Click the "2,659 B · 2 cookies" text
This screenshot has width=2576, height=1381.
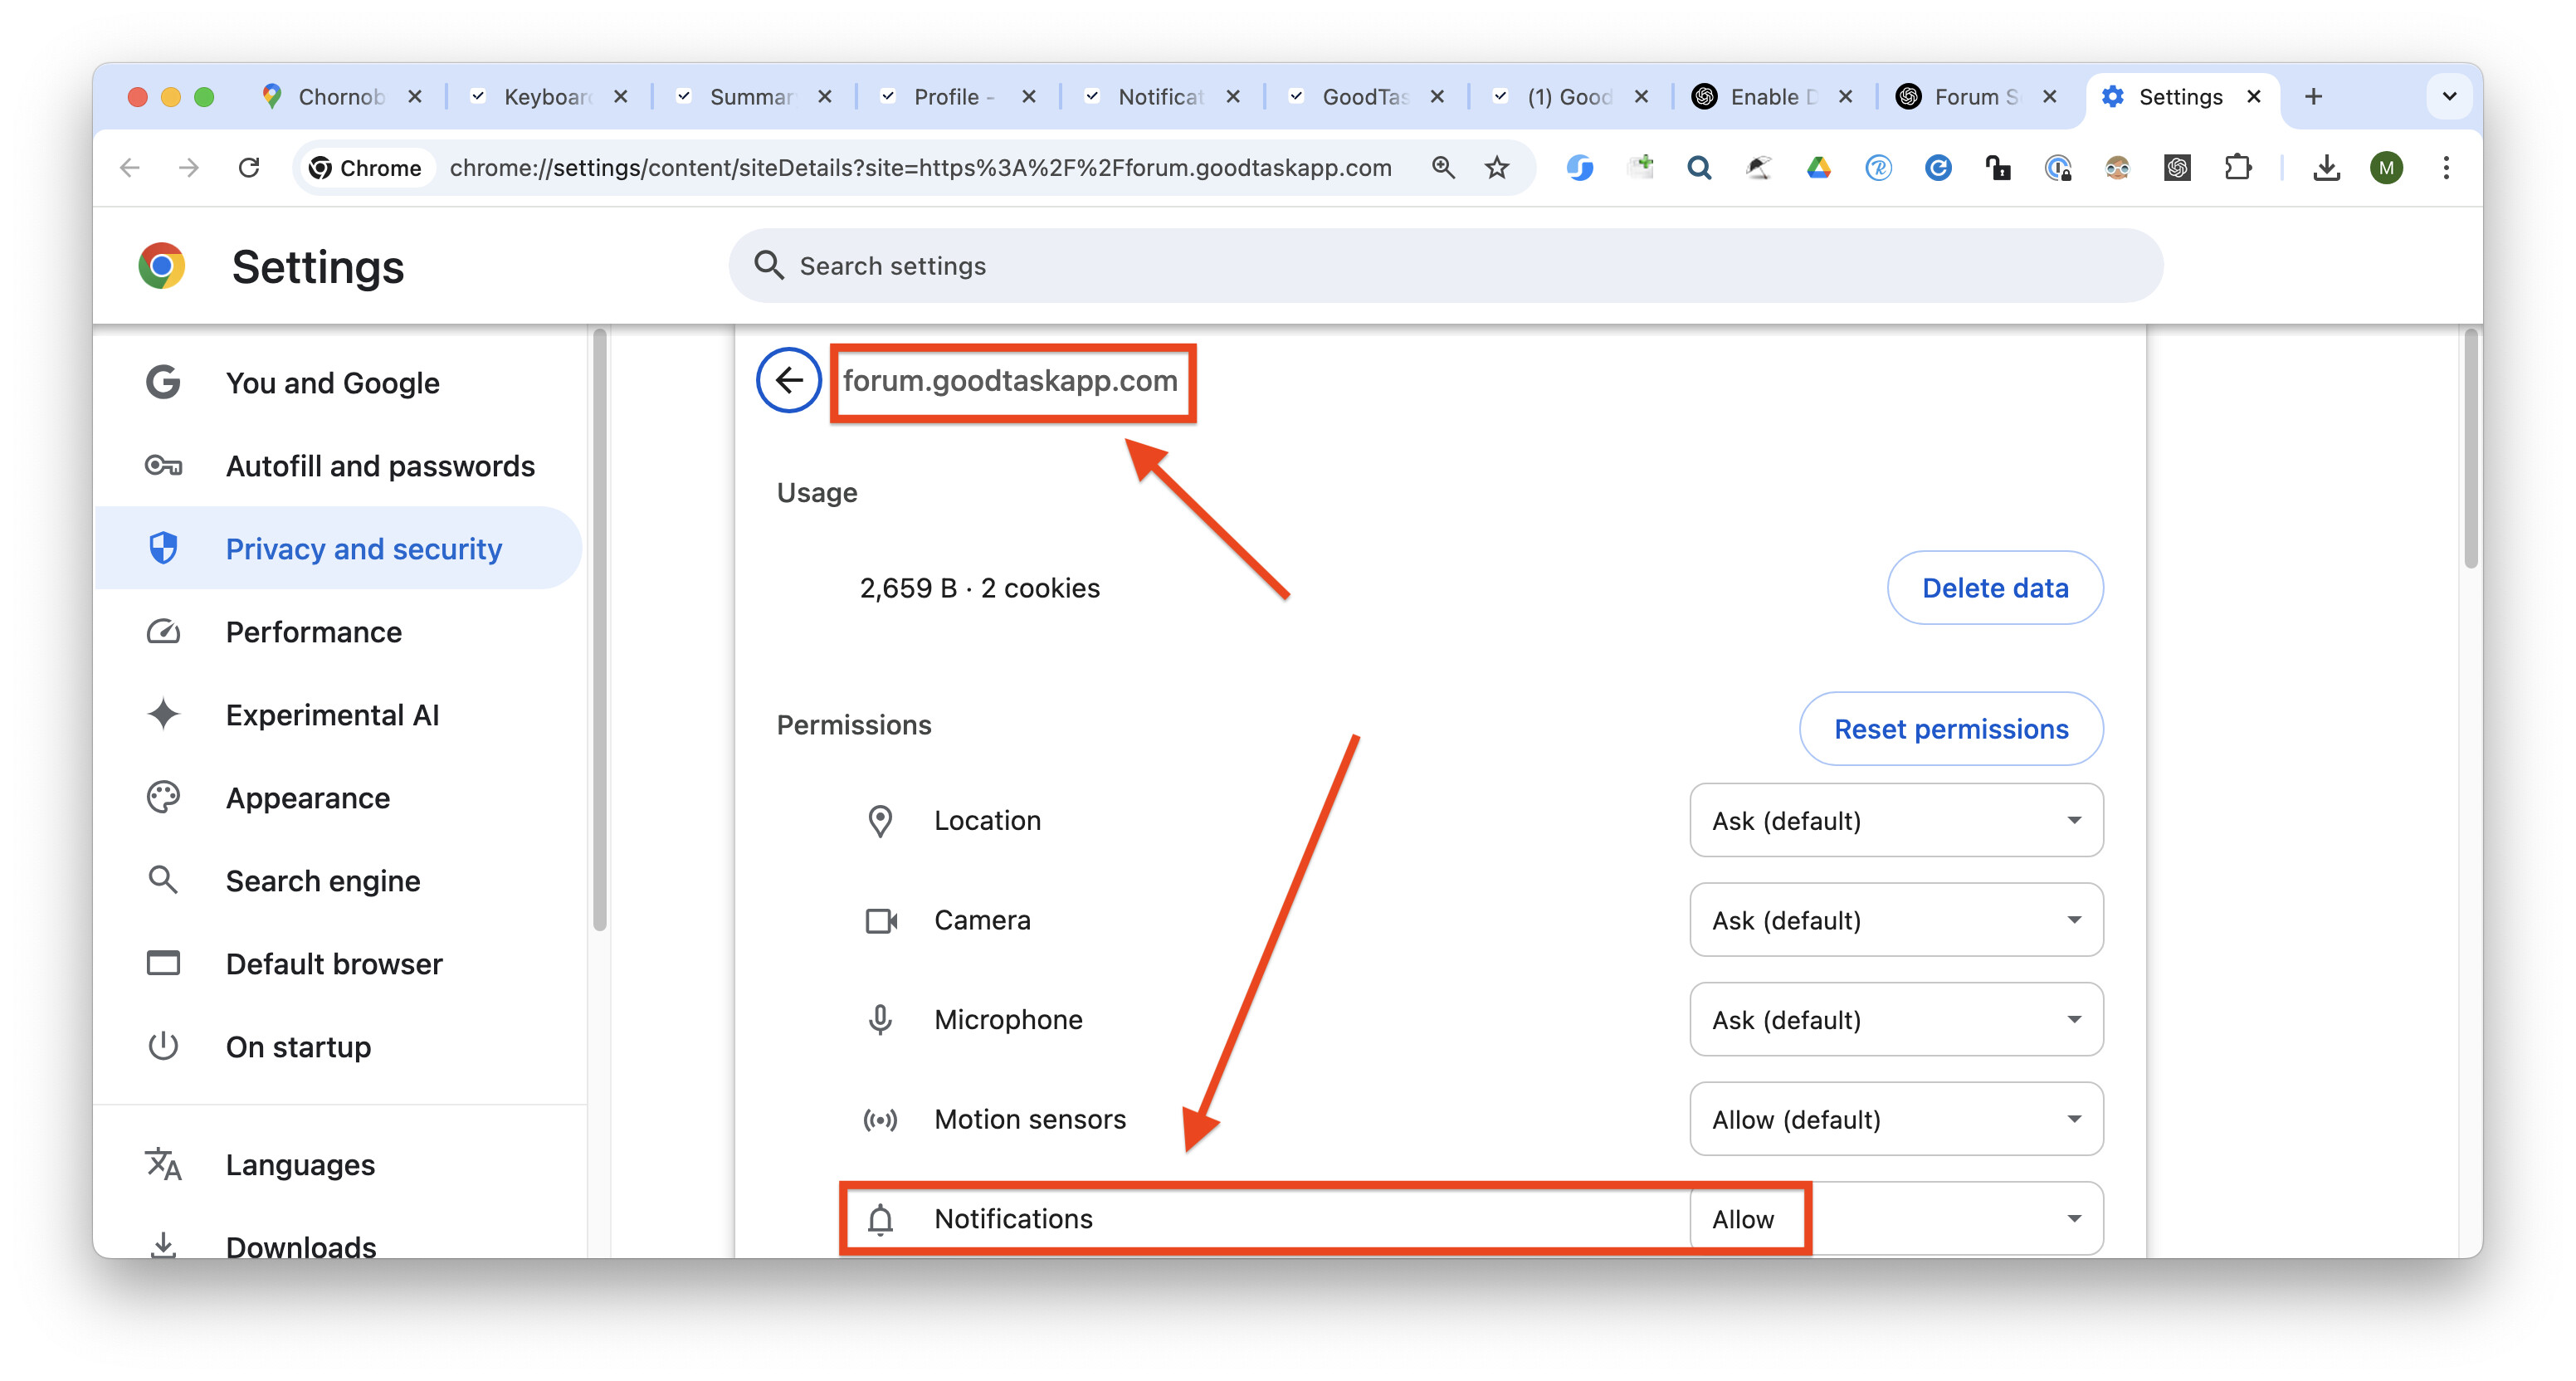pyautogui.click(x=979, y=588)
